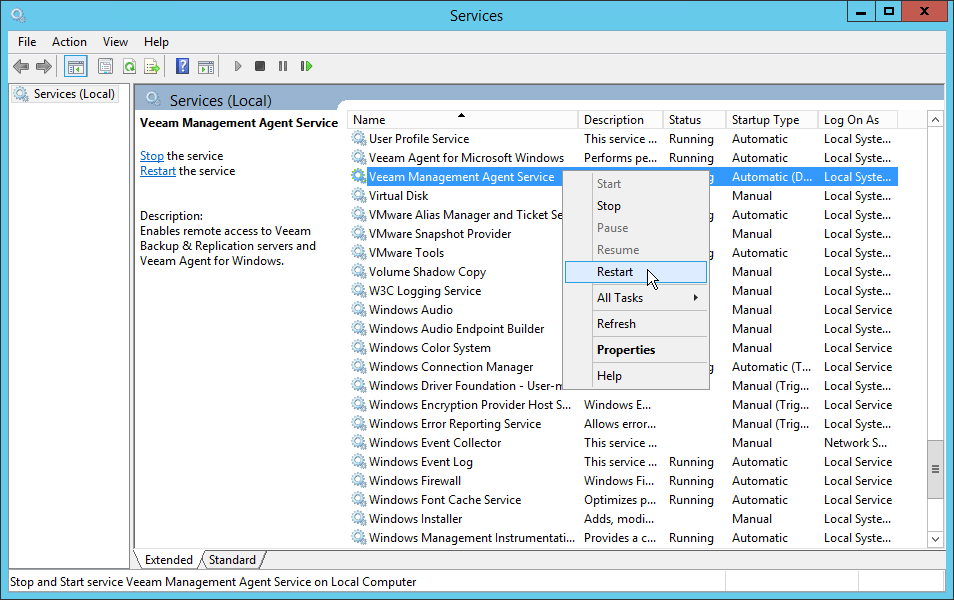Expand the All Tasks submenu
Viewport: 954px width, 600px height.
621,297
